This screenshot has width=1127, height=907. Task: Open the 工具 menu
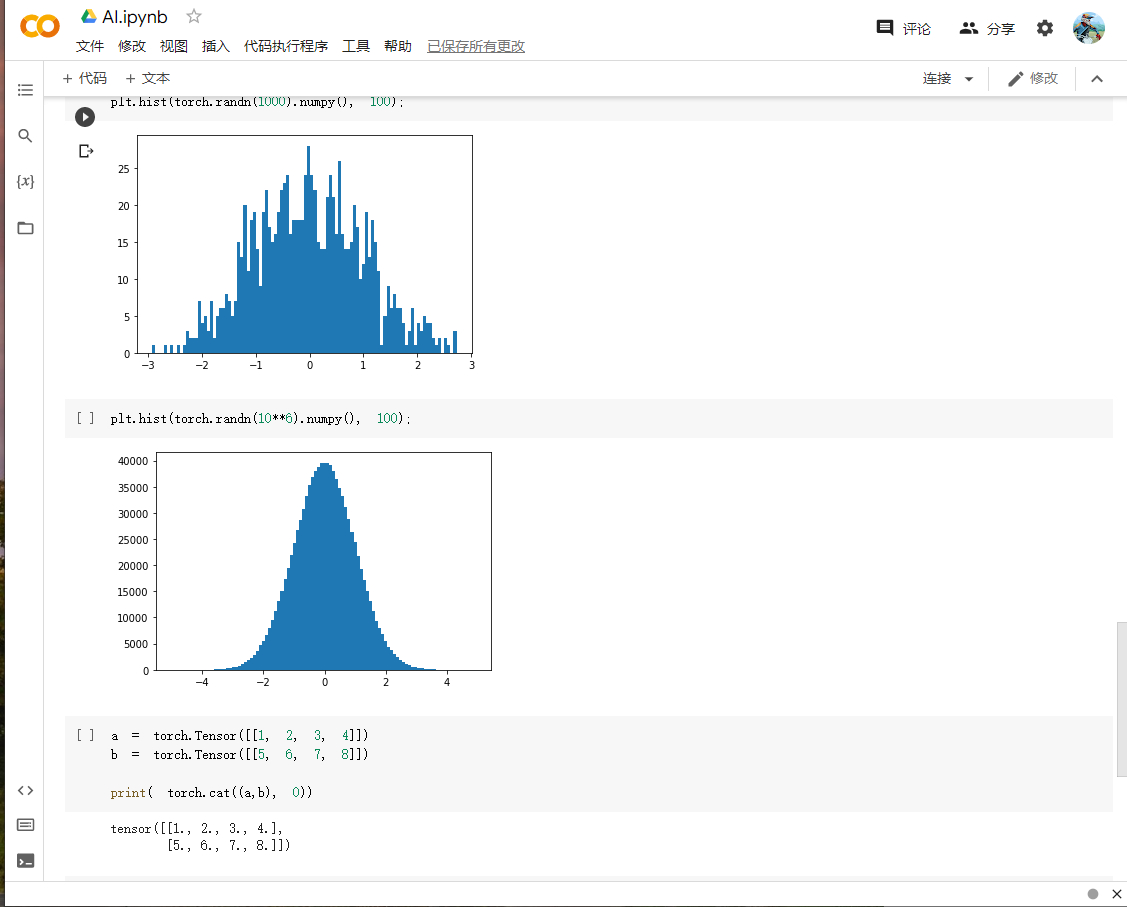356,46
